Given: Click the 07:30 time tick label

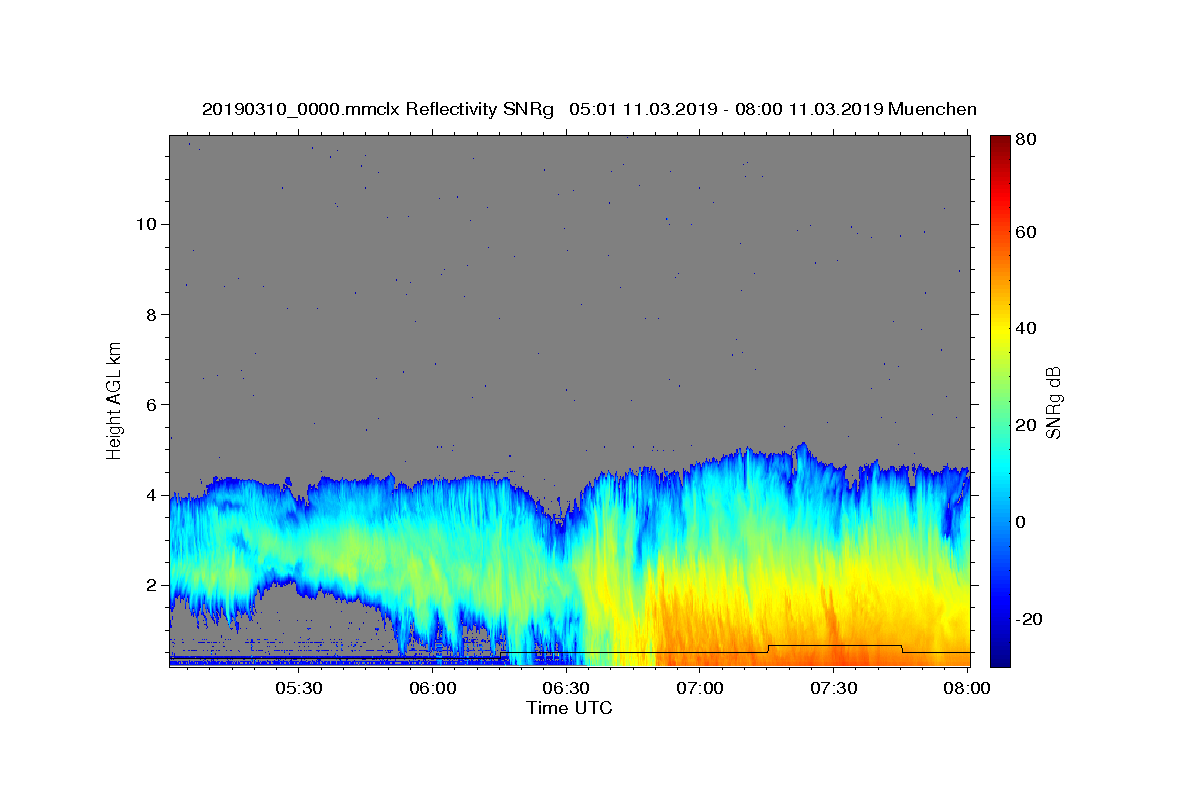Looking at the screenshot, I should [833, 688].
